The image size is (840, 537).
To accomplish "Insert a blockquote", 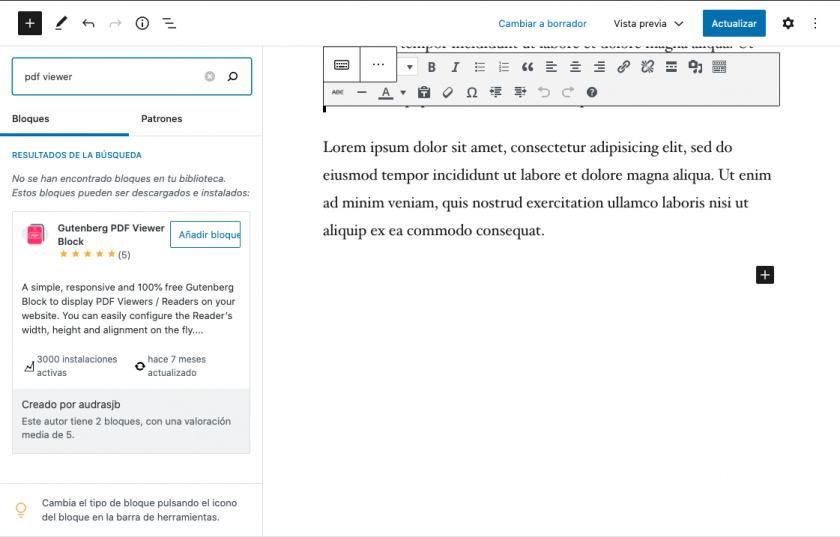I will click(x=527, y=67).
